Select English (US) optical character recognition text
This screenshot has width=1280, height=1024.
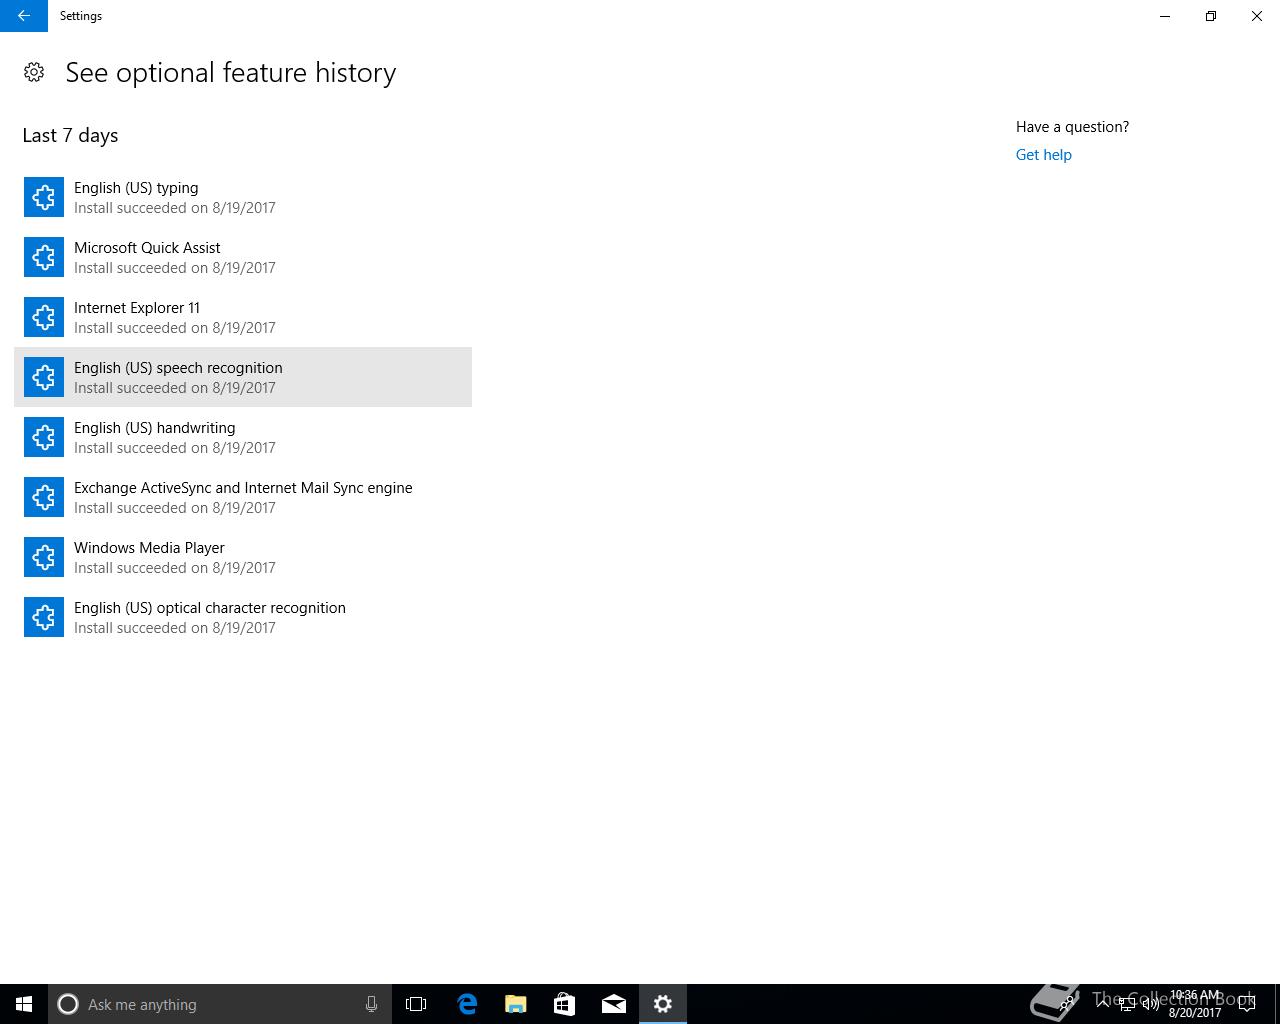point(210,608)
